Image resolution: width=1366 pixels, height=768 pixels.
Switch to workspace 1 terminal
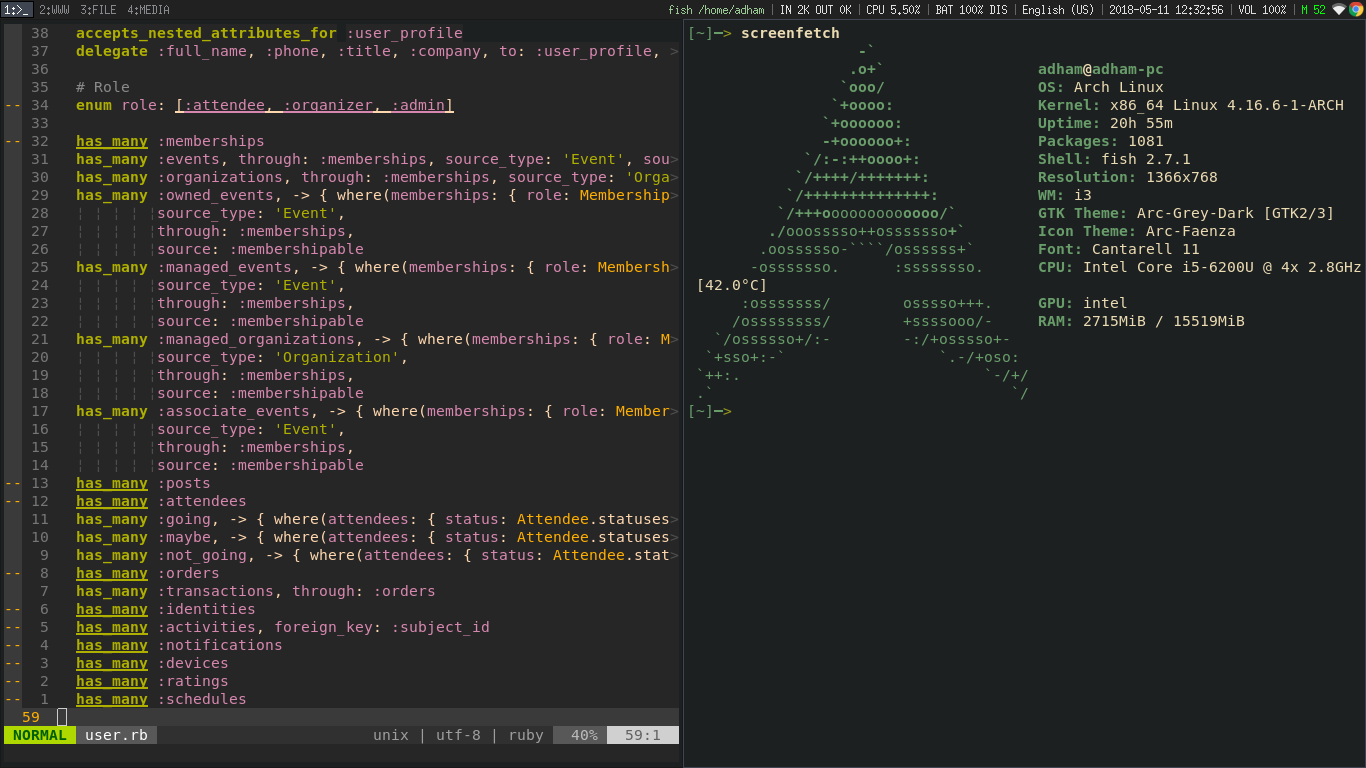17,9
